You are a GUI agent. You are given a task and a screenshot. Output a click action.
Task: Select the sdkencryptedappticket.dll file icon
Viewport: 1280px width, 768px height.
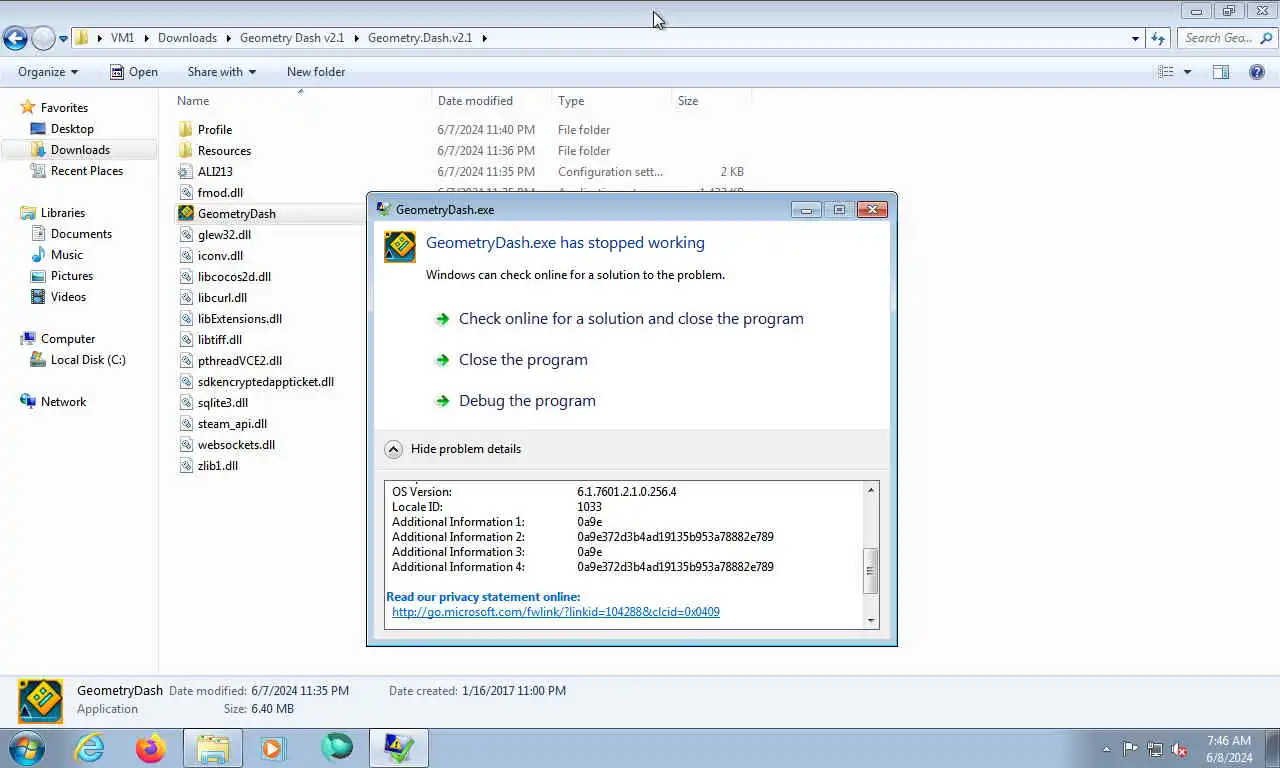tap(185, 382)
